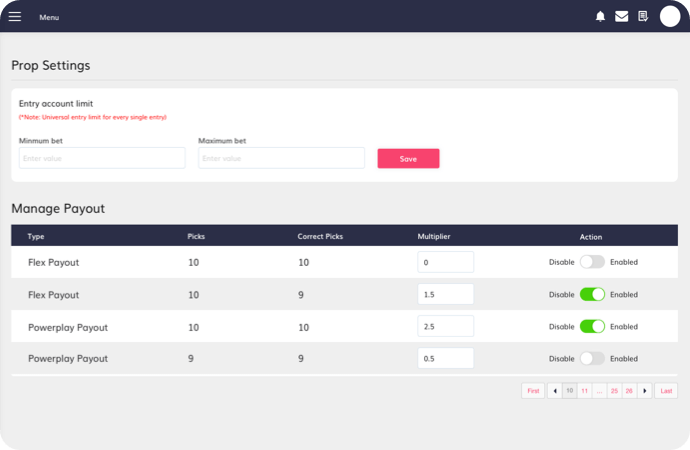Focus the Maximum bet input field
The height and width of the screenshot is (450, 690).
(281, 158)
